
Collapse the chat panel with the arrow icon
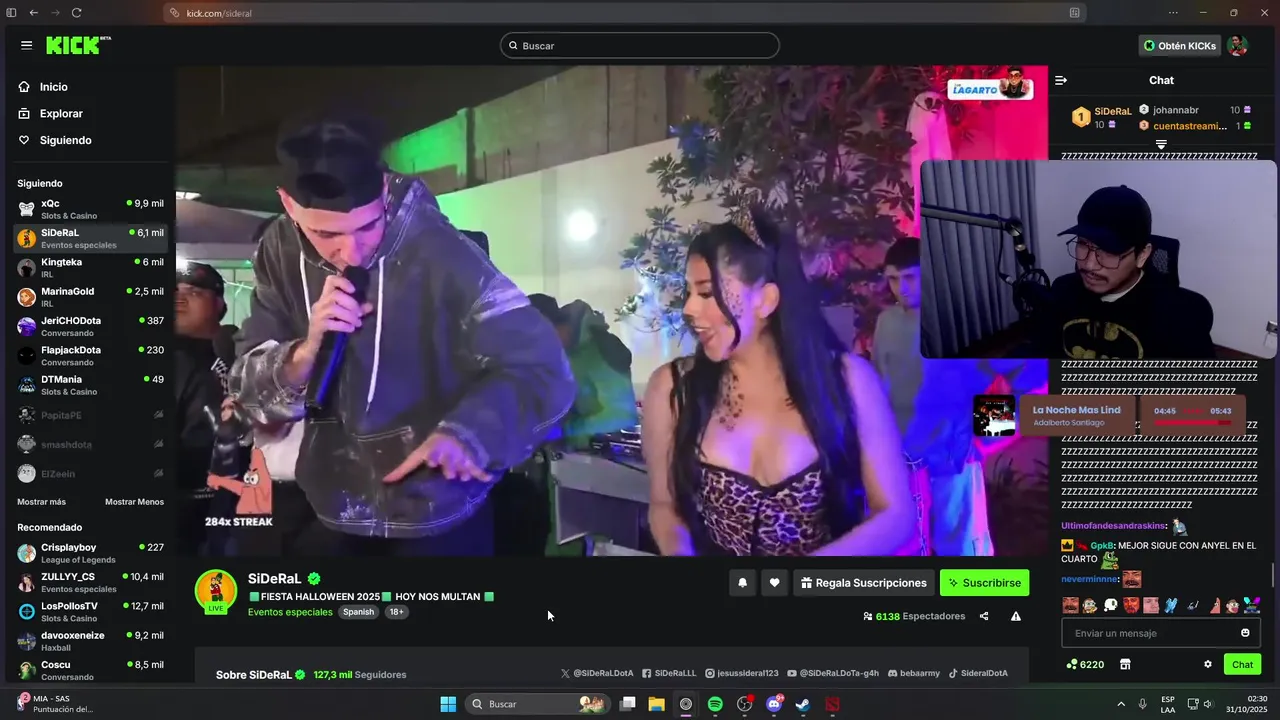coord(1061,80)
